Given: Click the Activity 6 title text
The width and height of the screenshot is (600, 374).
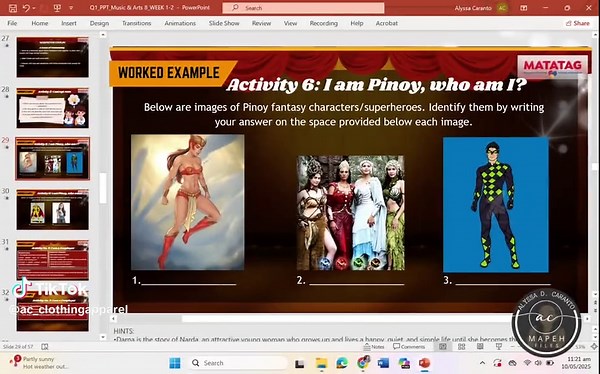Looking at the screenshot, I should (377, 85).
